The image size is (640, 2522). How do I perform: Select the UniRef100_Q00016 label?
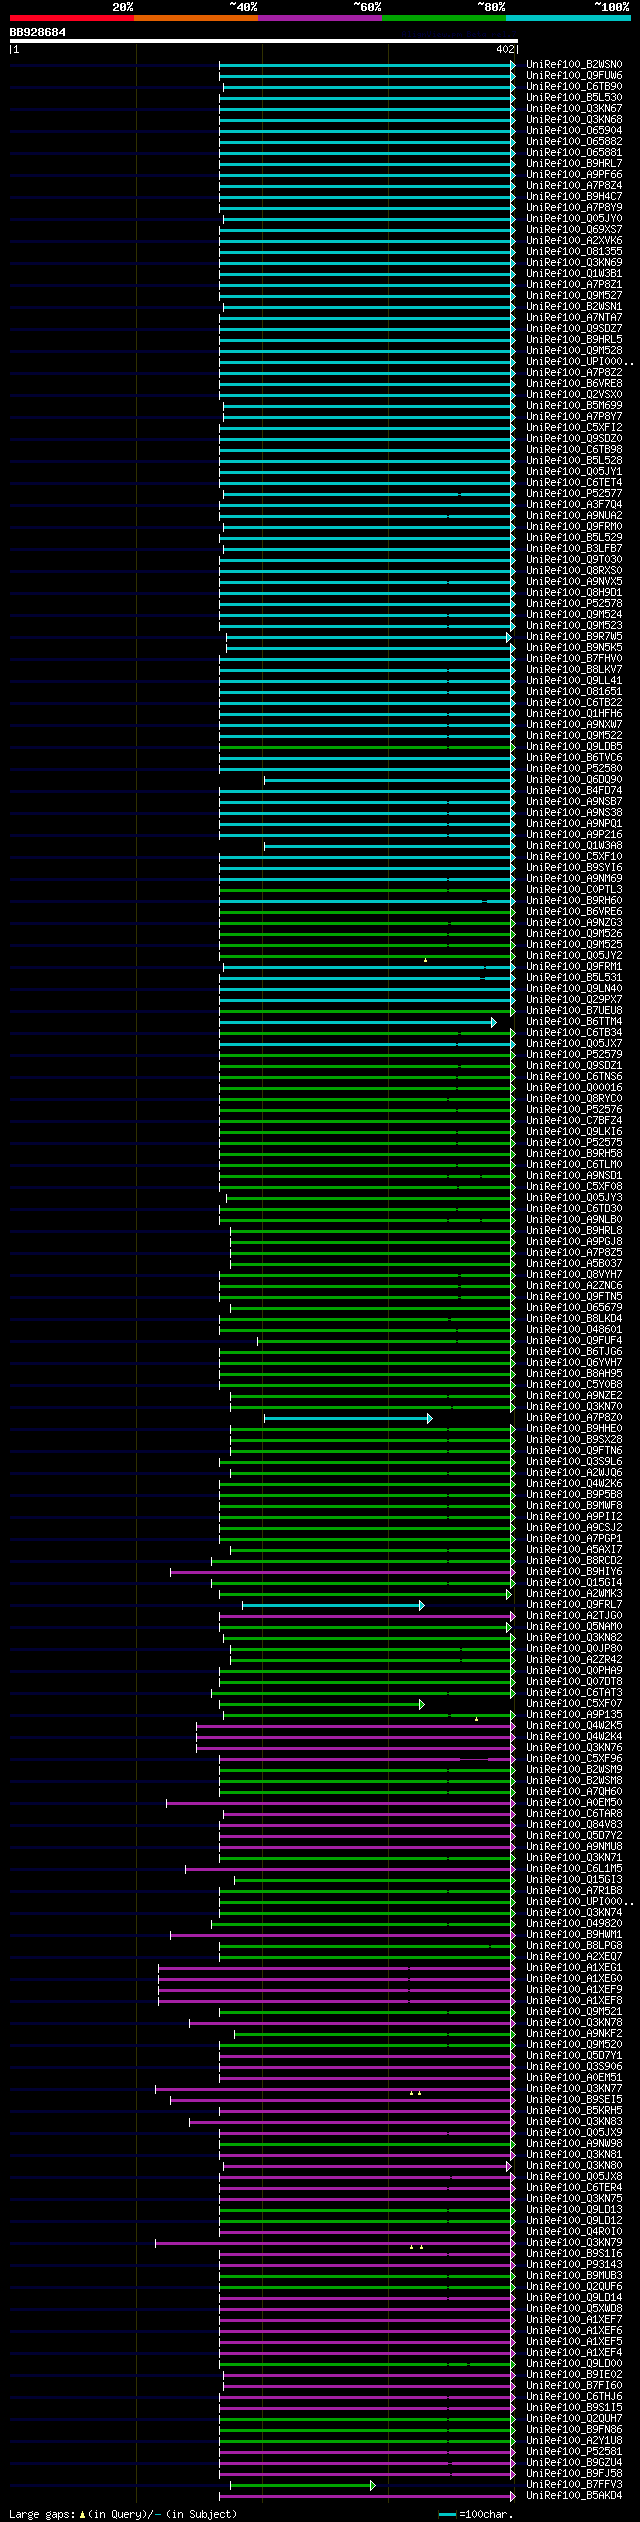574,1088
